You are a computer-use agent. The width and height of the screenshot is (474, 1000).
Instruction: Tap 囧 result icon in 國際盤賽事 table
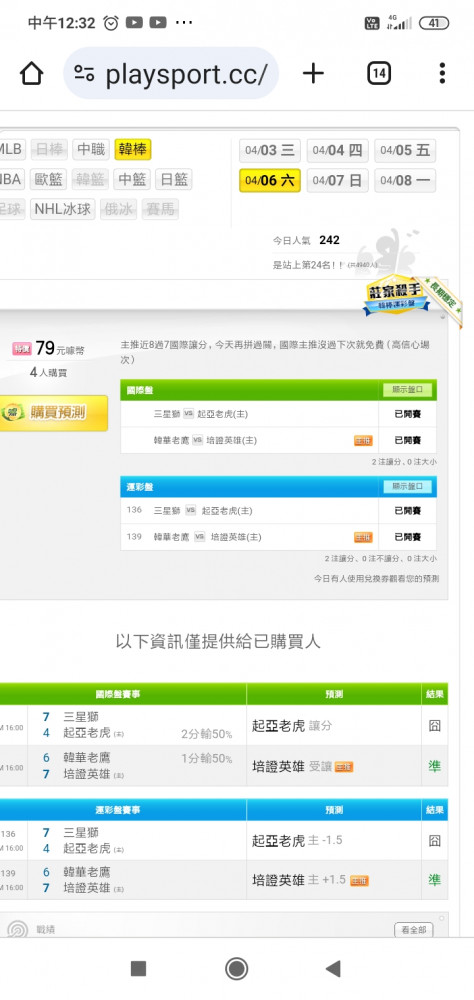434,726
